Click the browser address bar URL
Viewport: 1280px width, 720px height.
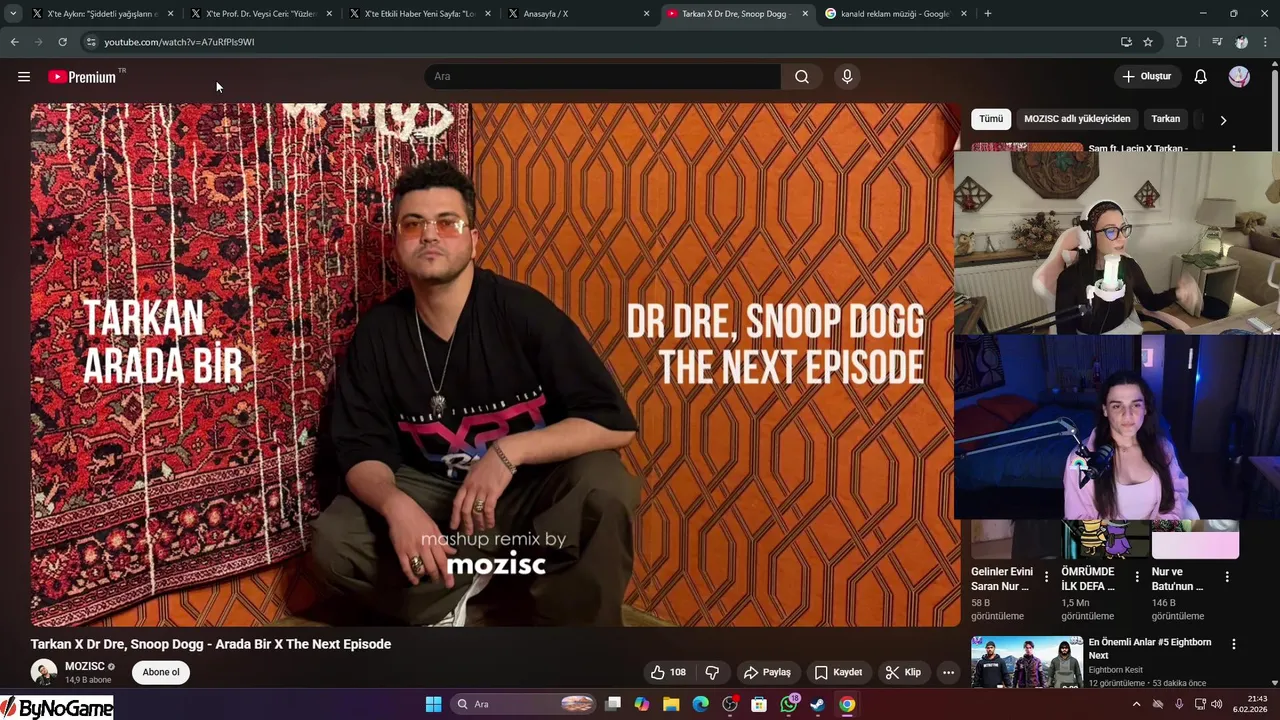(x=179, y=42)
